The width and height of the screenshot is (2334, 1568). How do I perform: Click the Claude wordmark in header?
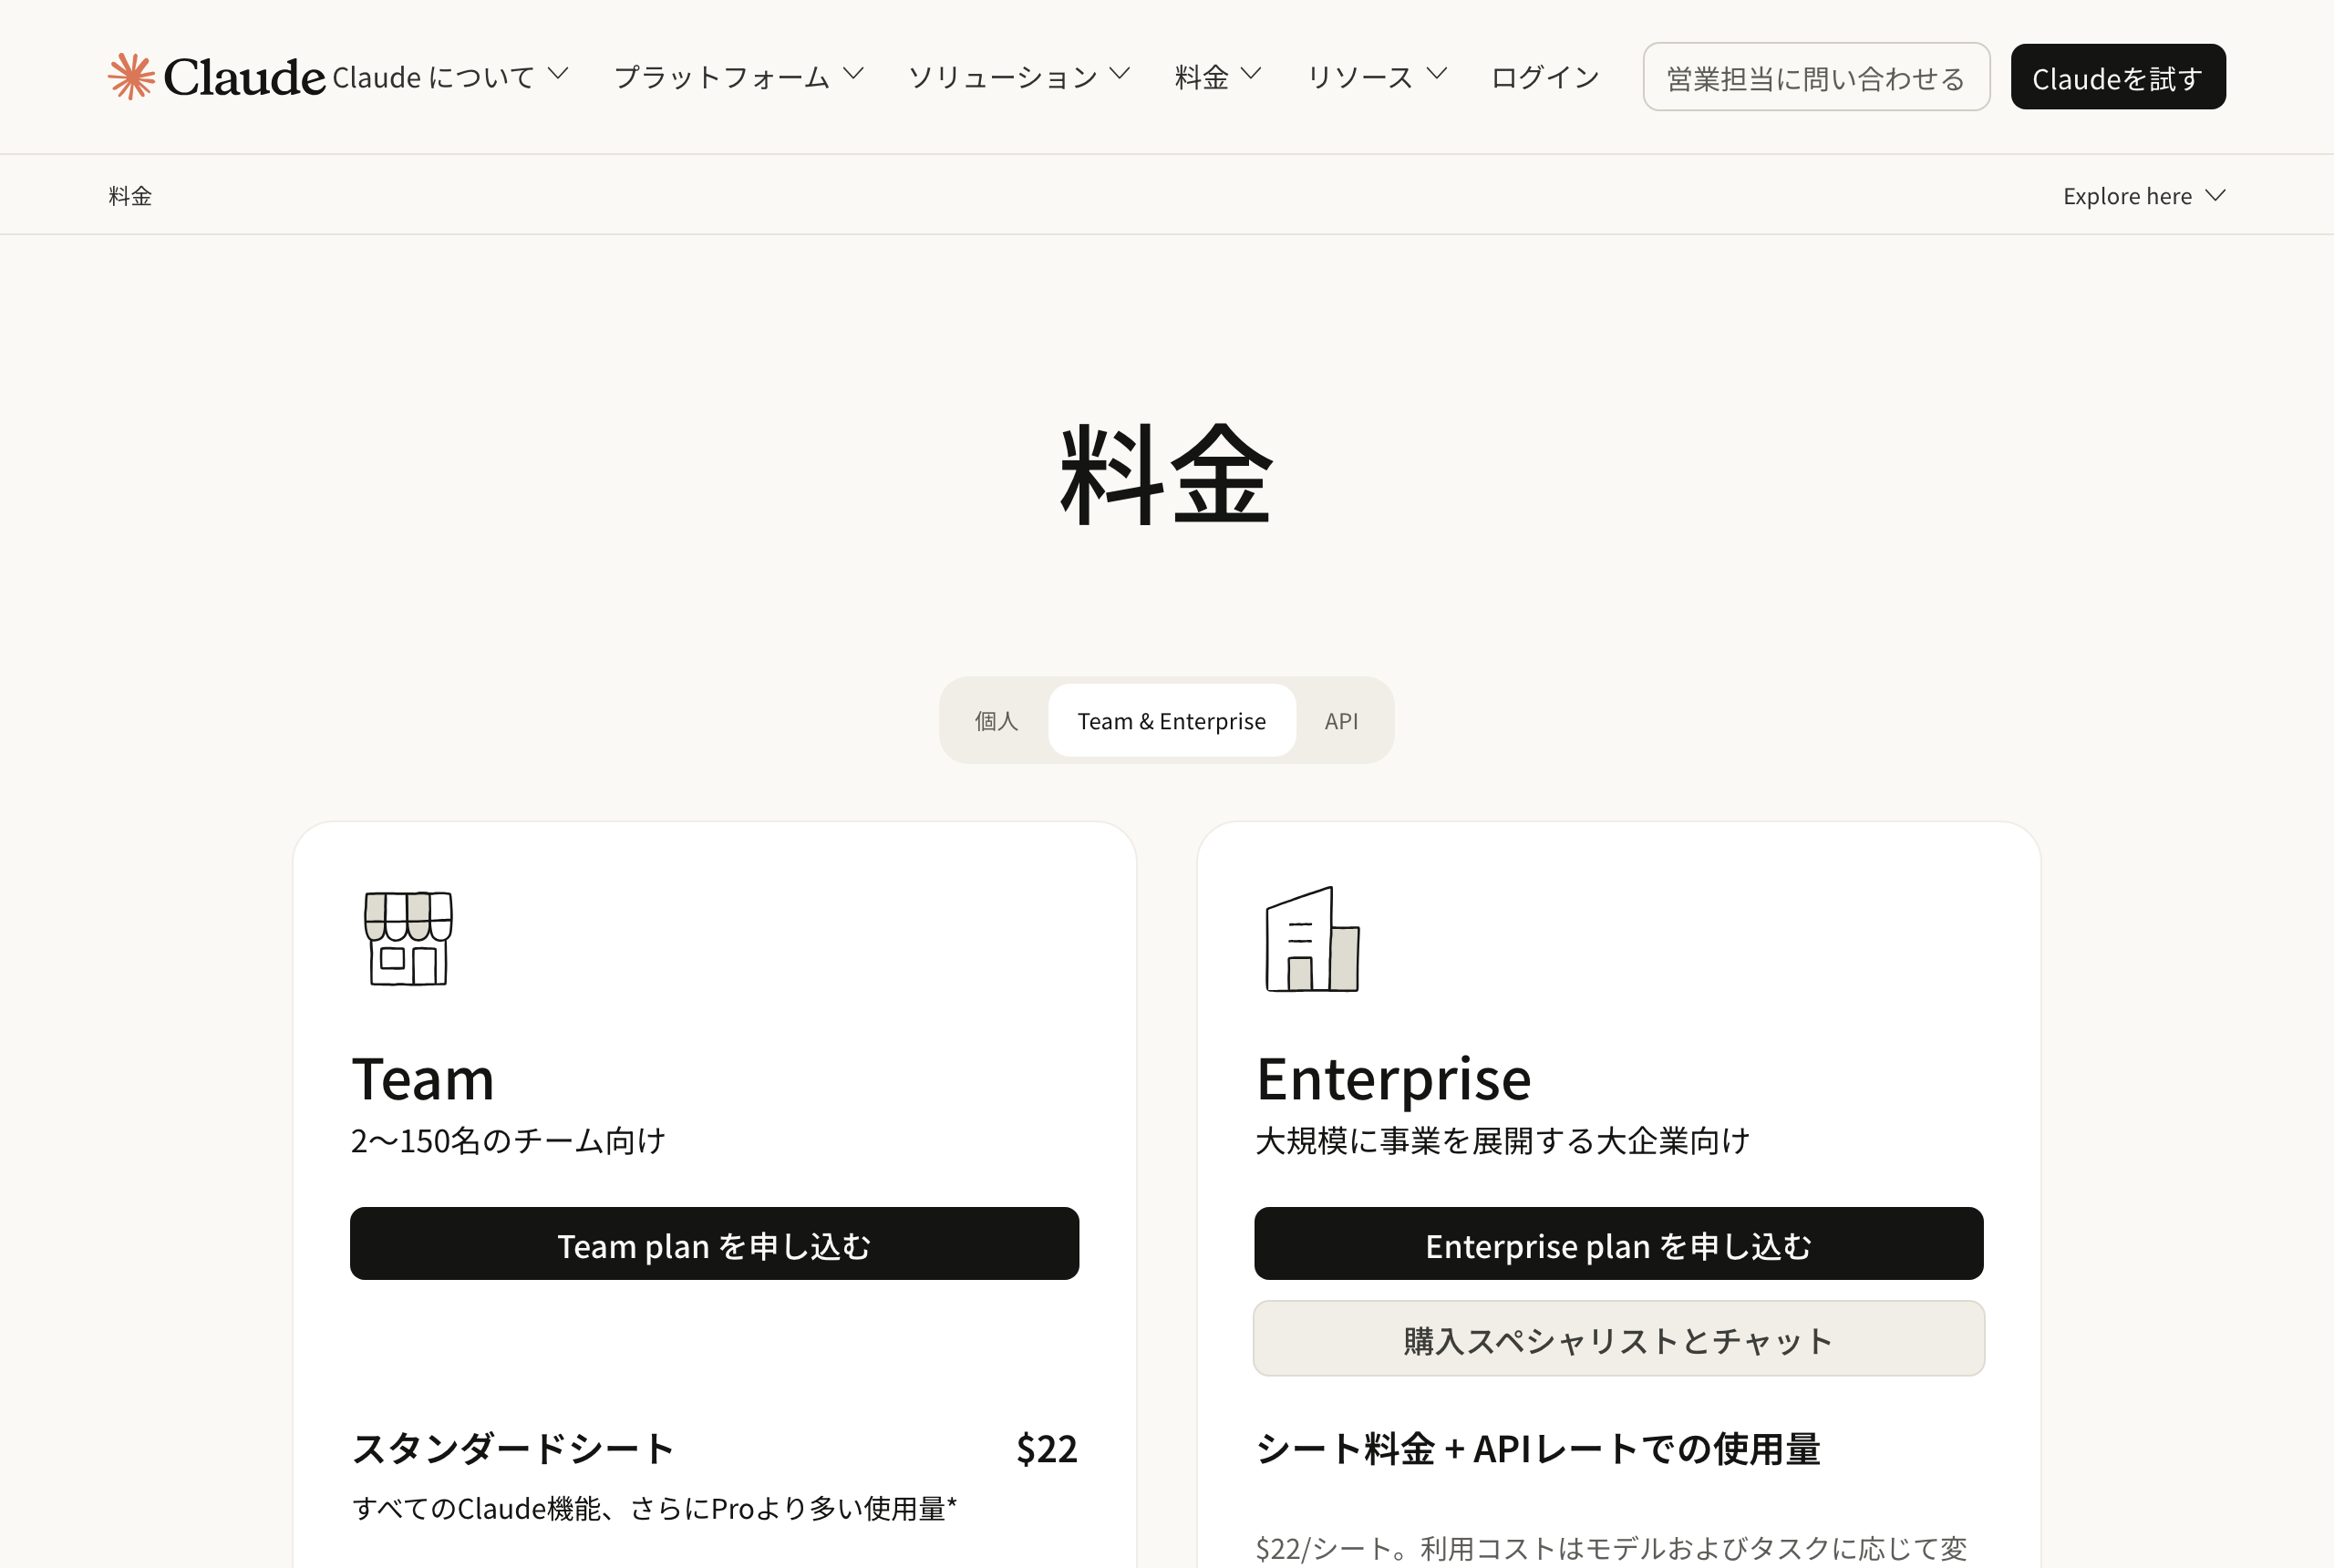click(x=244, y=77)
